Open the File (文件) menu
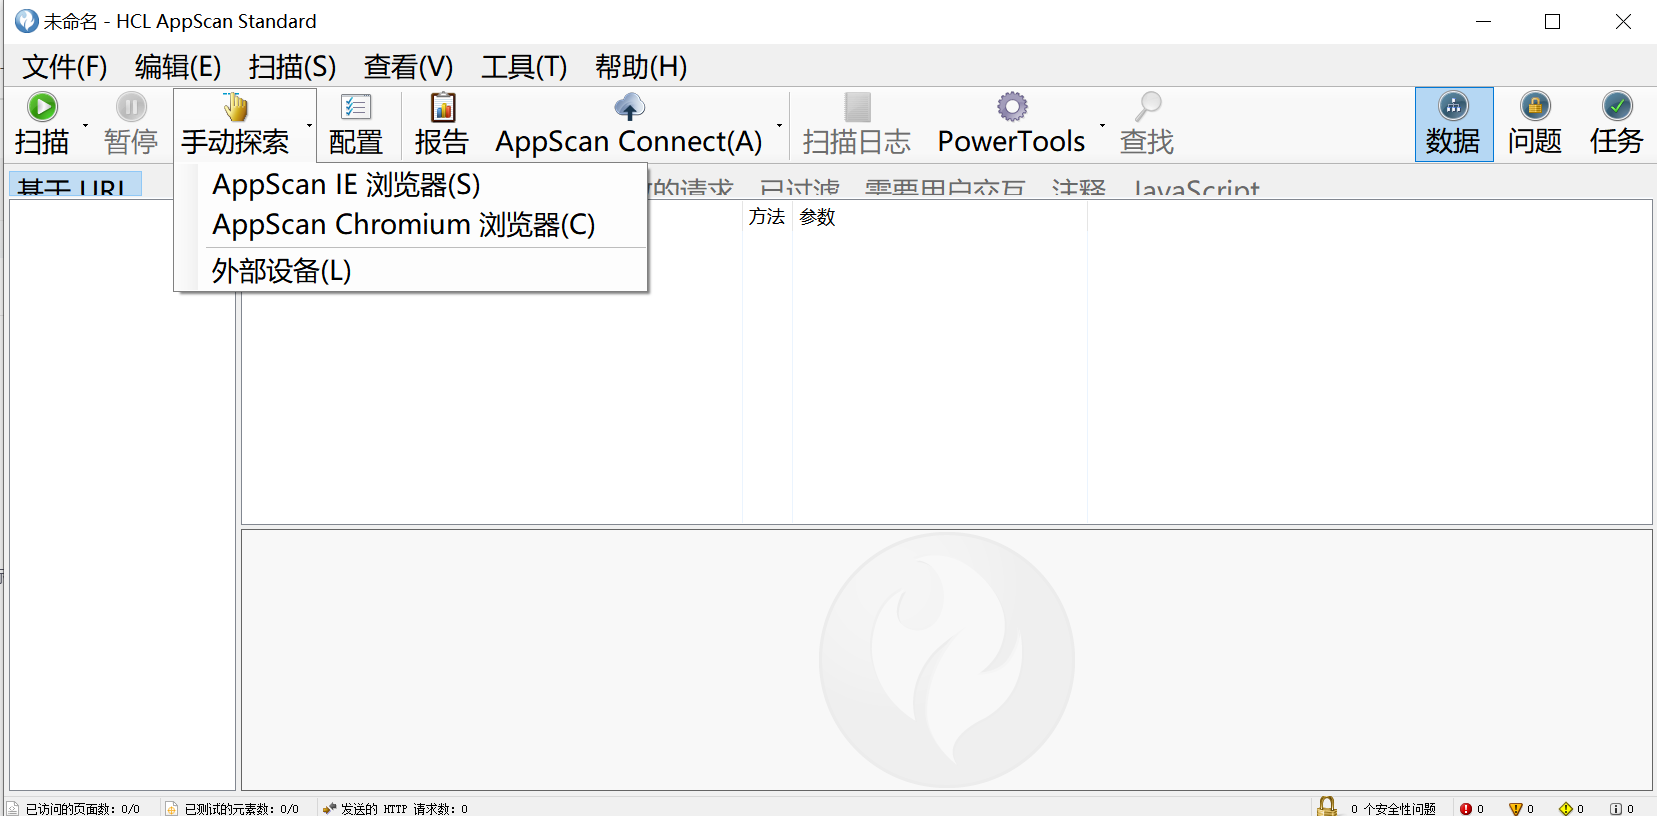Image resolution: width=1657 pixels, height=816 pixels. pos(65,67)
